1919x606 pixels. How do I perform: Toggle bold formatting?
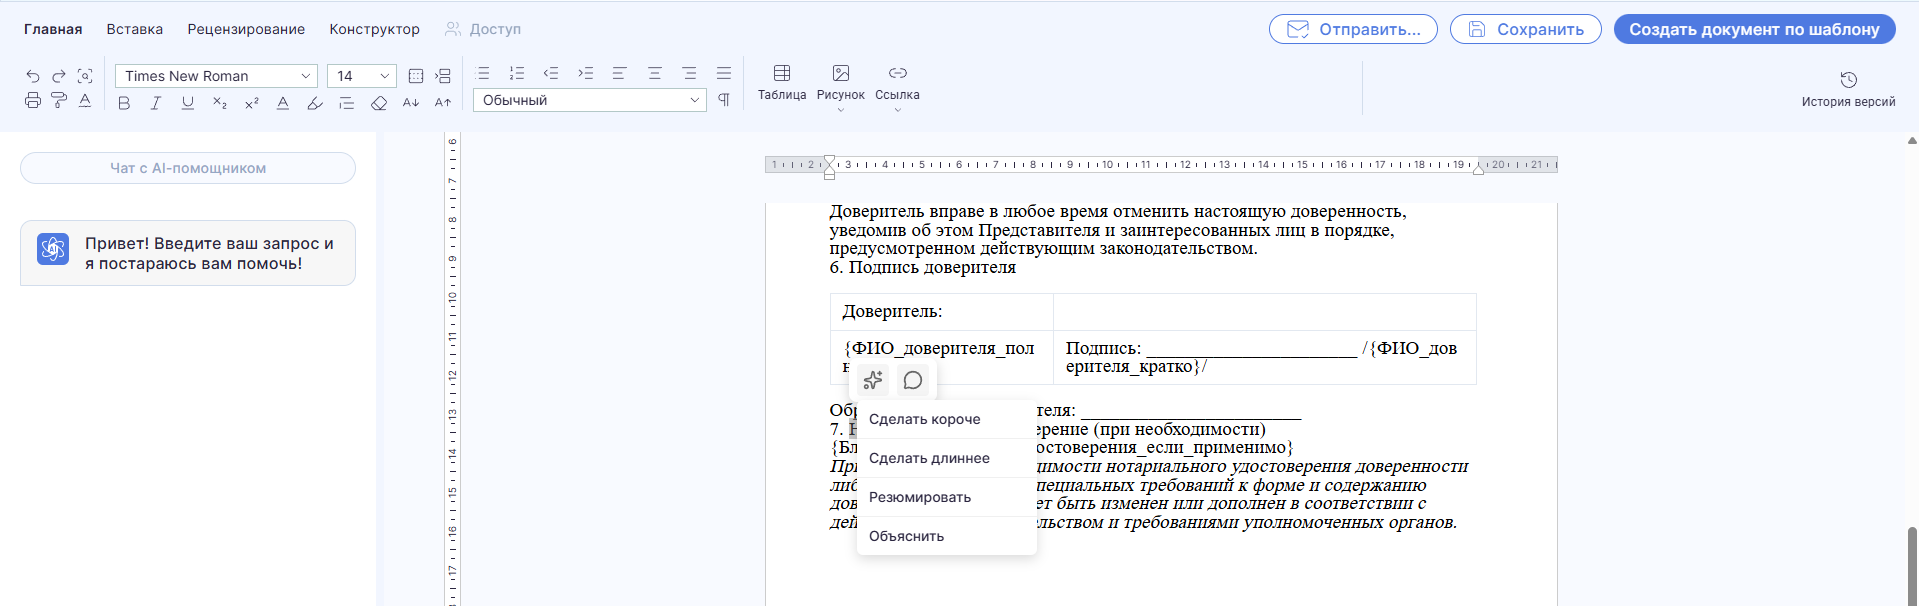pyautogui.click(x=124, y=103)
